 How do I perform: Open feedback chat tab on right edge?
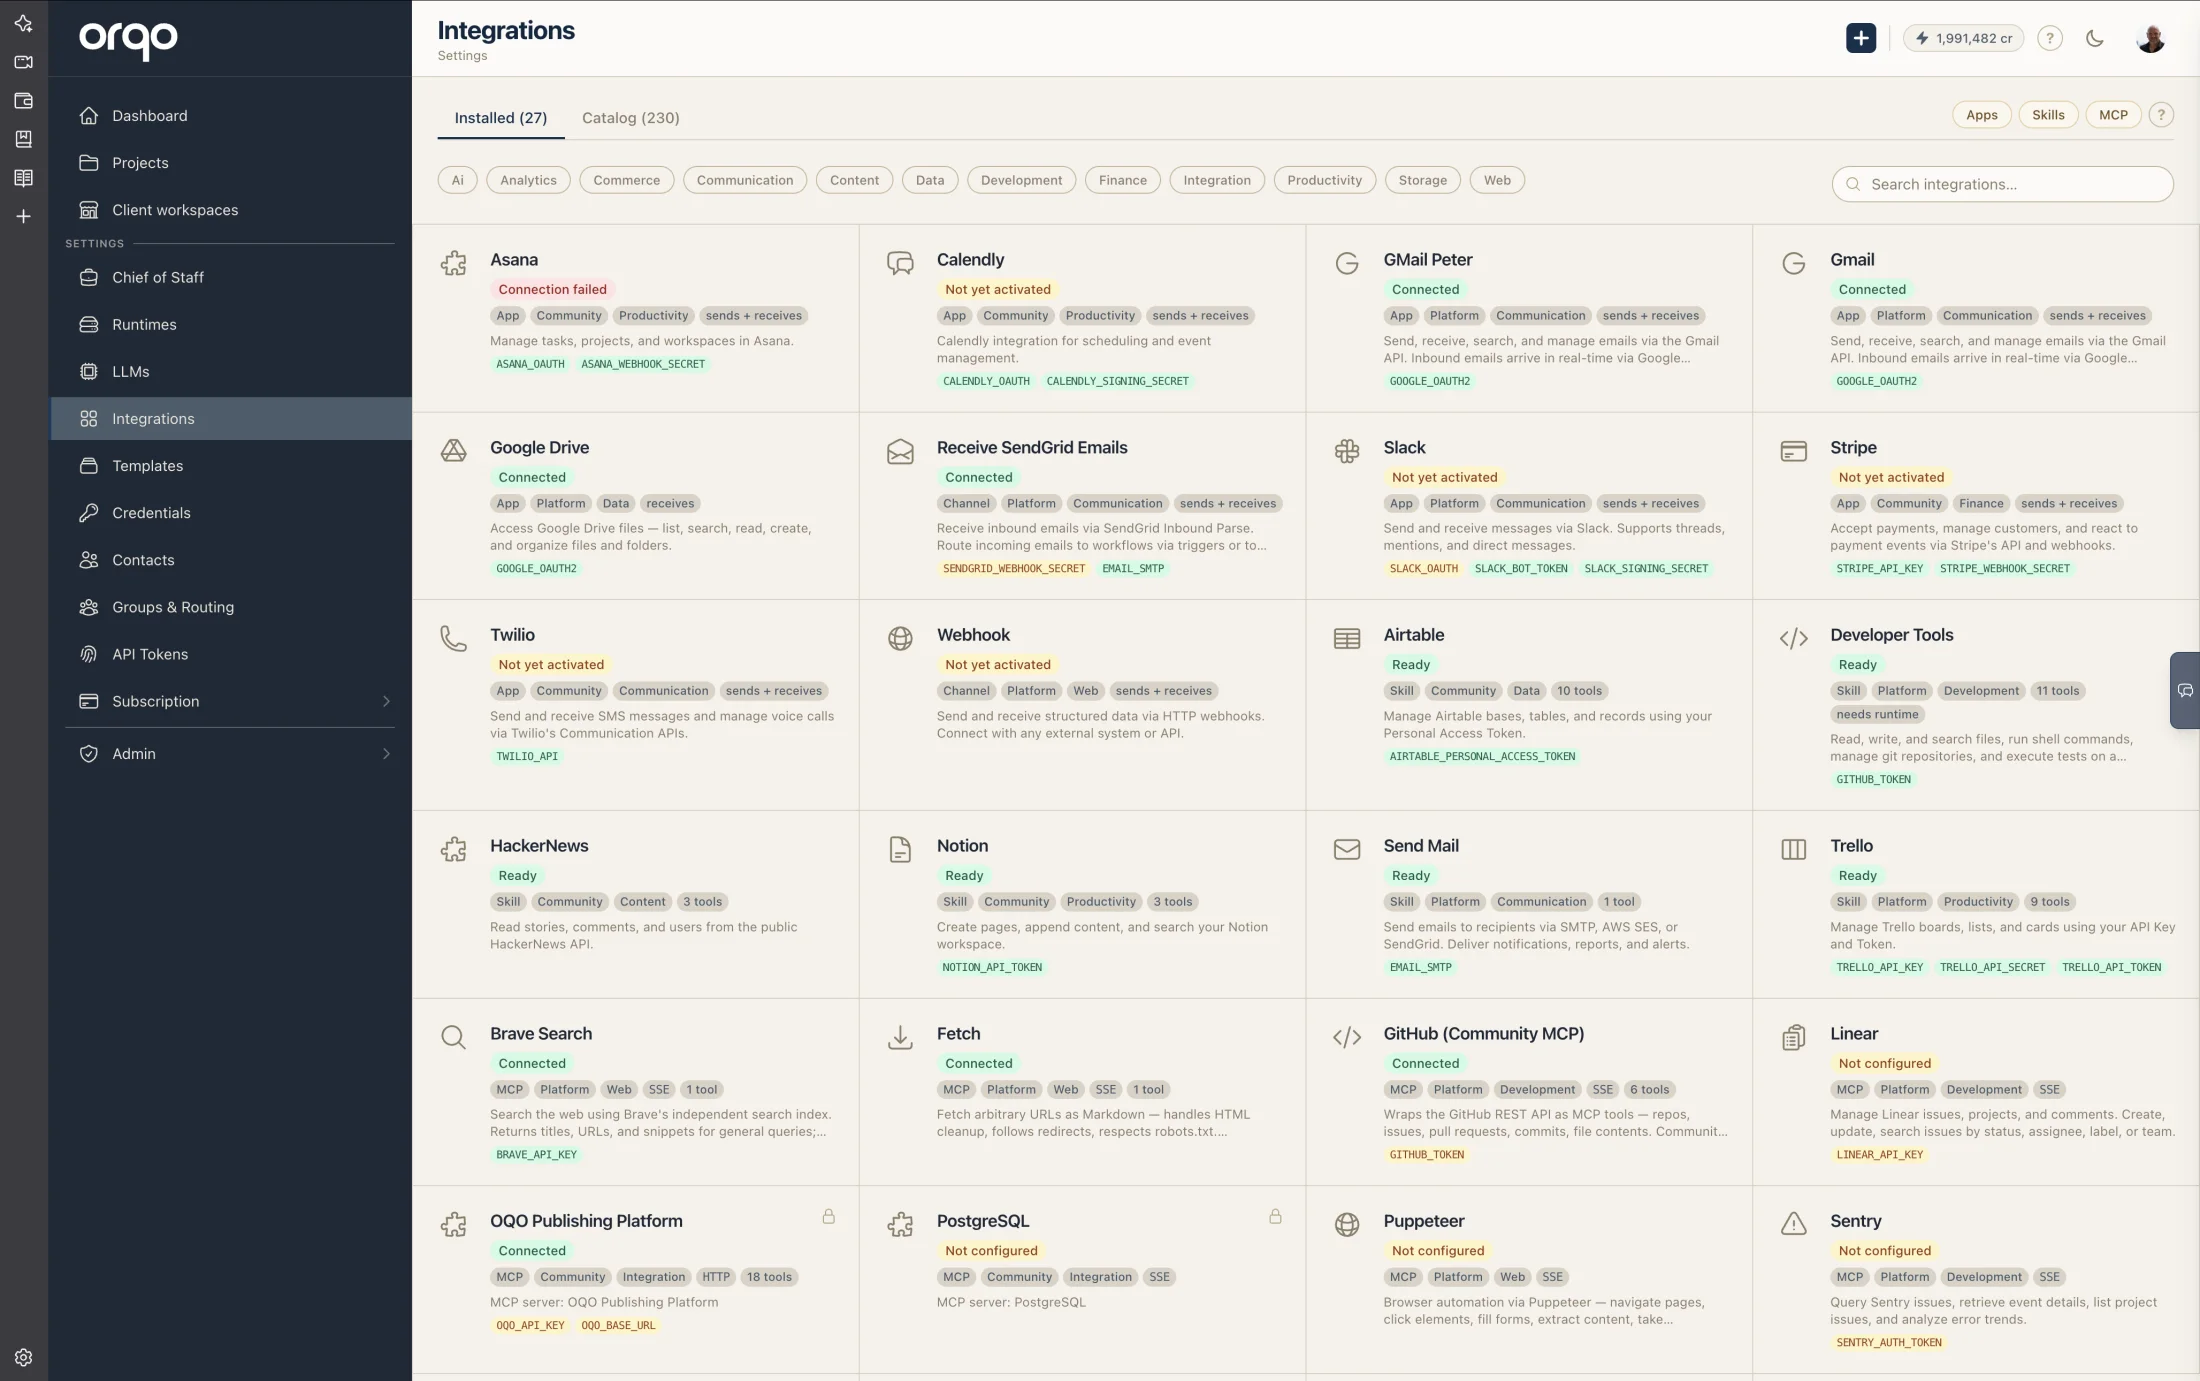pos(2185,690)
